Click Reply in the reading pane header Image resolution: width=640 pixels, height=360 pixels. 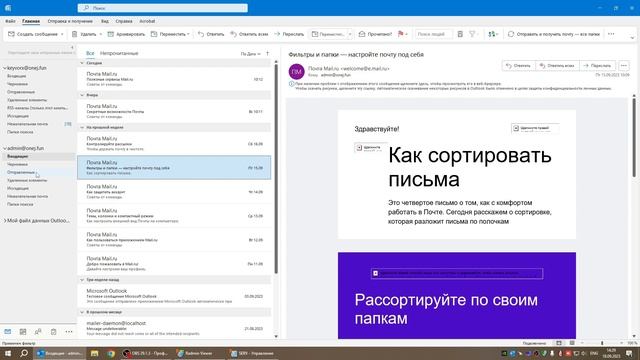518,66
